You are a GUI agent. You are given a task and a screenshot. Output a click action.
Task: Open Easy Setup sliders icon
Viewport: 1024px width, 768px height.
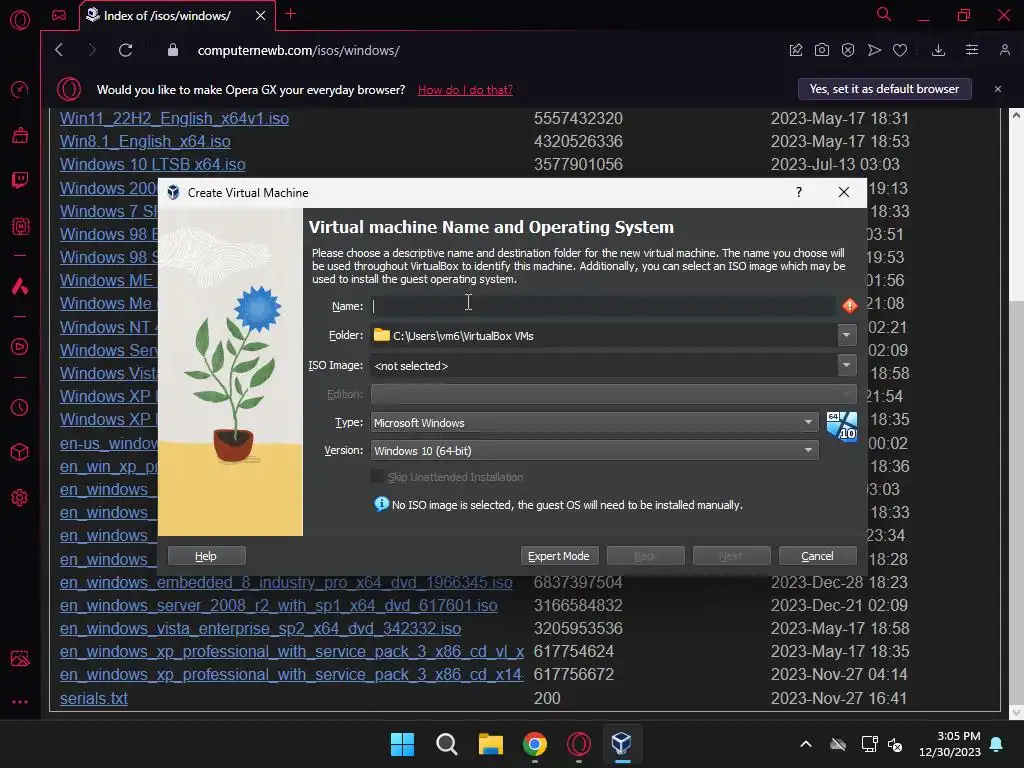[x=972, y=50]
